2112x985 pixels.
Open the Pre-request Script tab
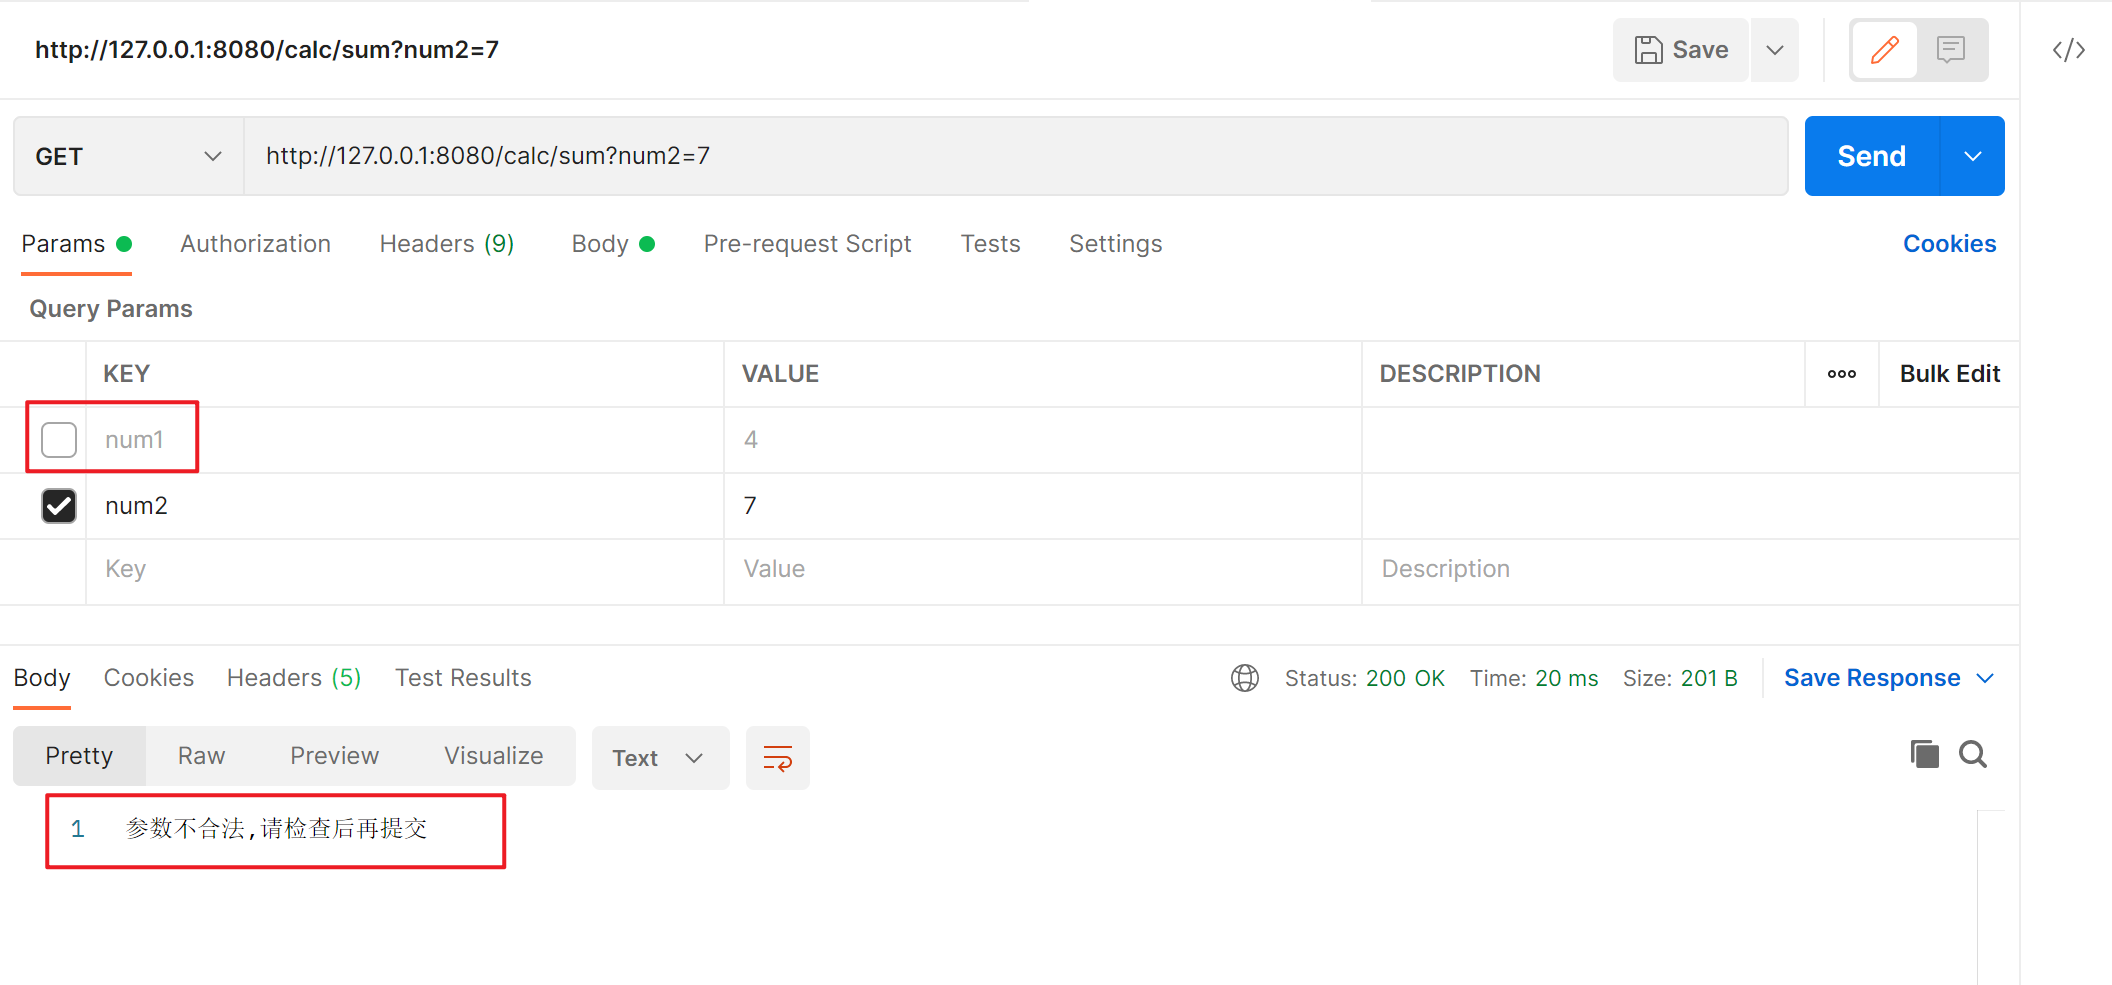pyautogui.click(x=807, y=244)
